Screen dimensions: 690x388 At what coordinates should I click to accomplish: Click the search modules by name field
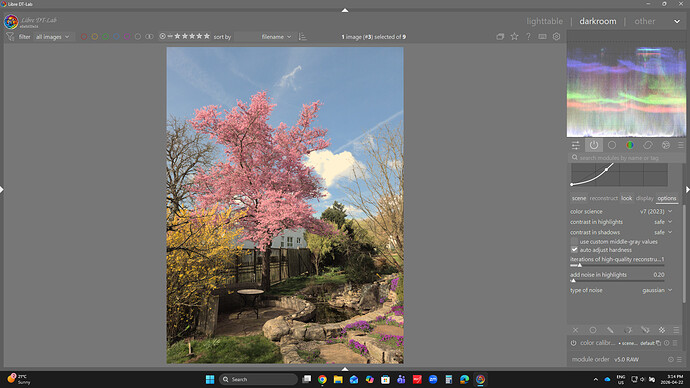(x=626, y=157)
